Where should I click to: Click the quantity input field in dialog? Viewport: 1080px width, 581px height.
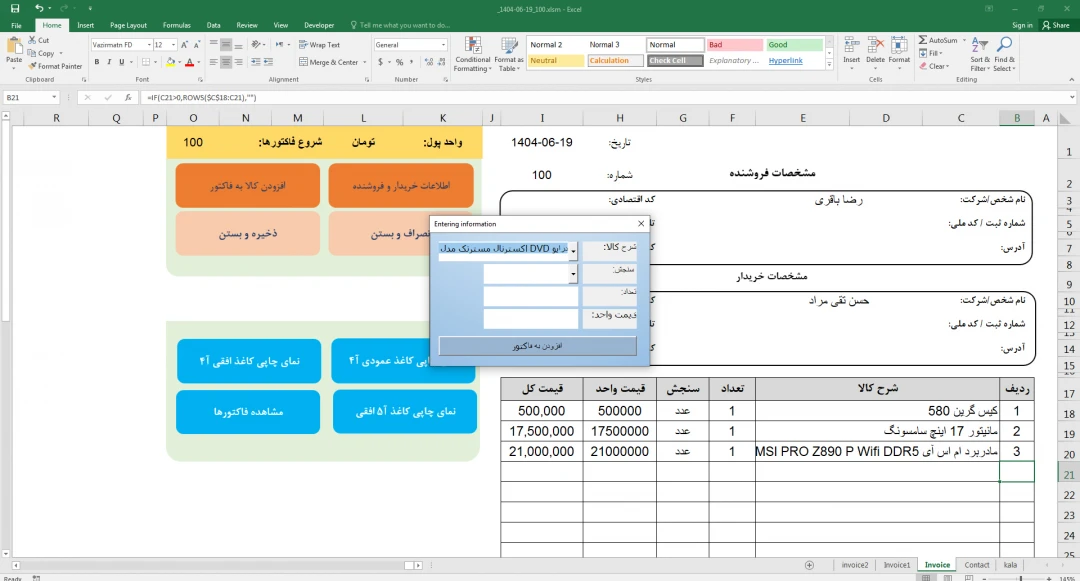(530, 297)
